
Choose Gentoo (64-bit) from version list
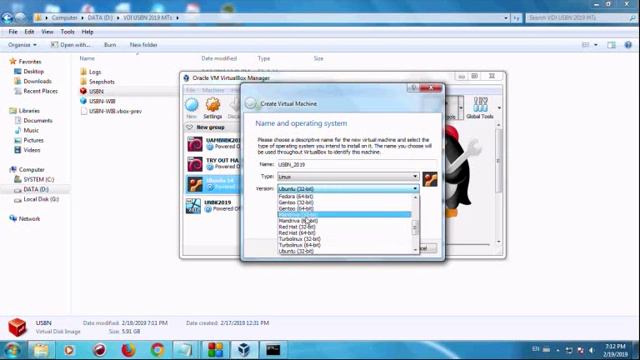(x=296, y=209)
